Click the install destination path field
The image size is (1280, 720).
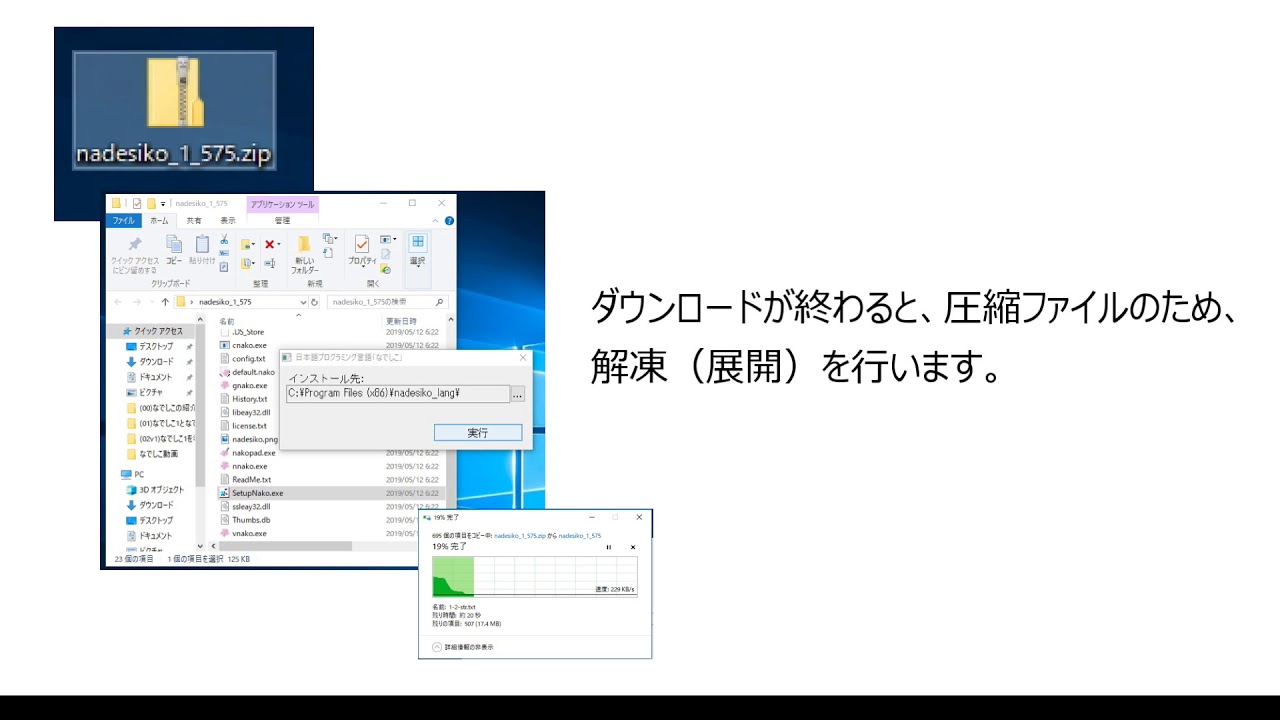coord(398,394)
